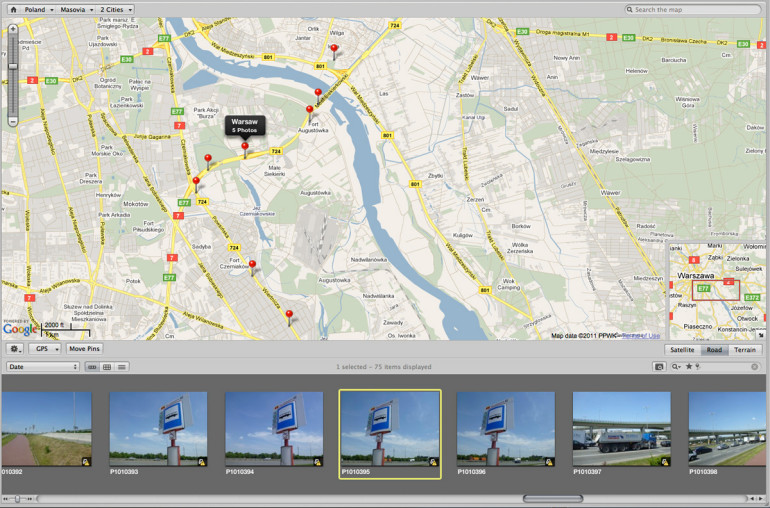The image size is (770, 508).
Task: Select thumbnail P1010394
Action: [274, 429]
